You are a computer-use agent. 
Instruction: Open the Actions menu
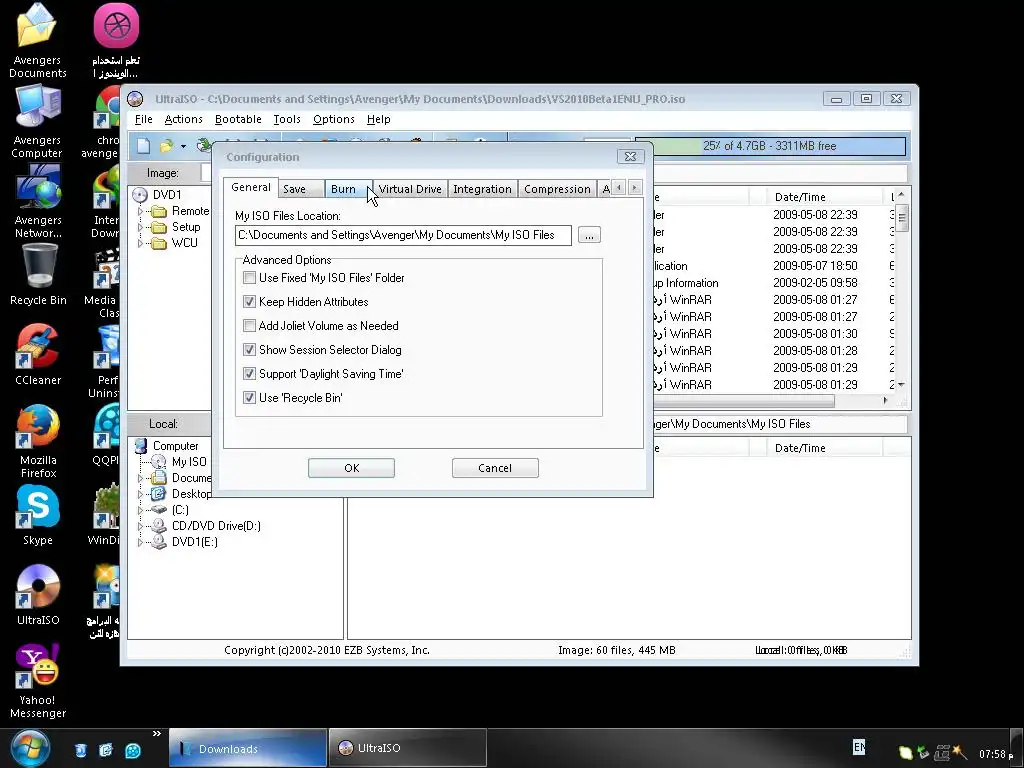[x=184, y=119]
